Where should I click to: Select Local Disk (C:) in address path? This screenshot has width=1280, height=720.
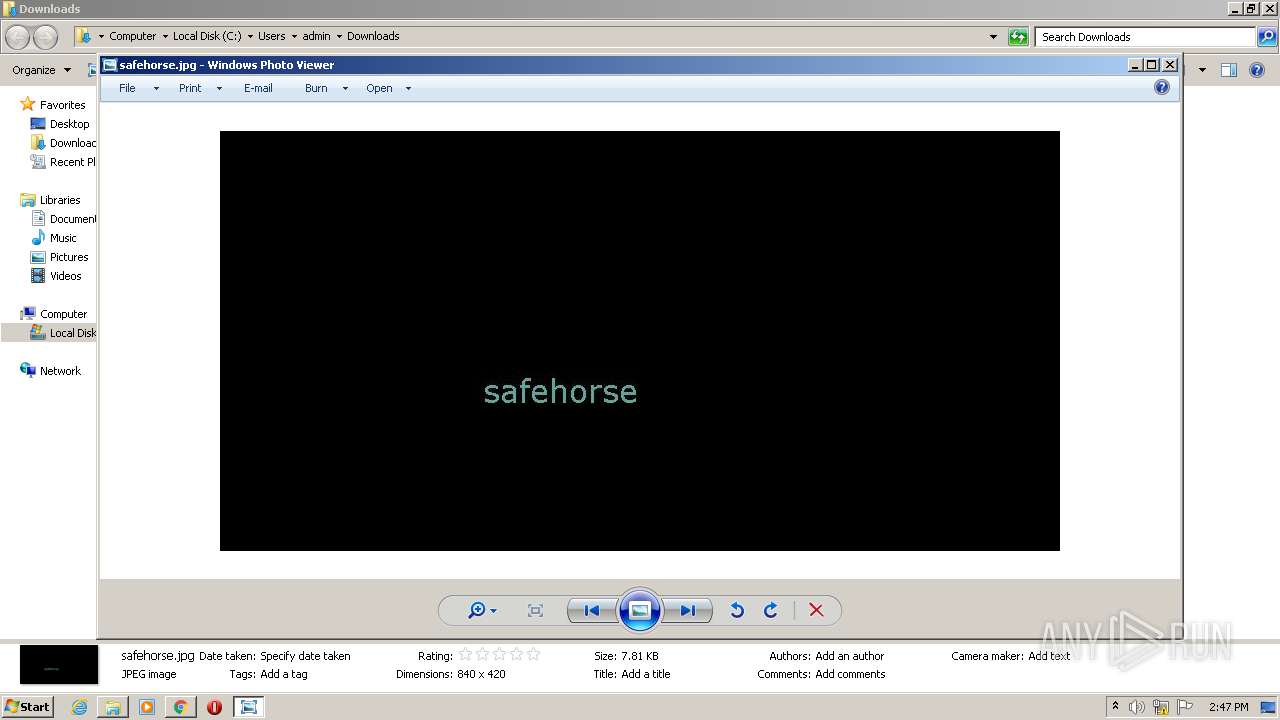click(x=207, y=36)
